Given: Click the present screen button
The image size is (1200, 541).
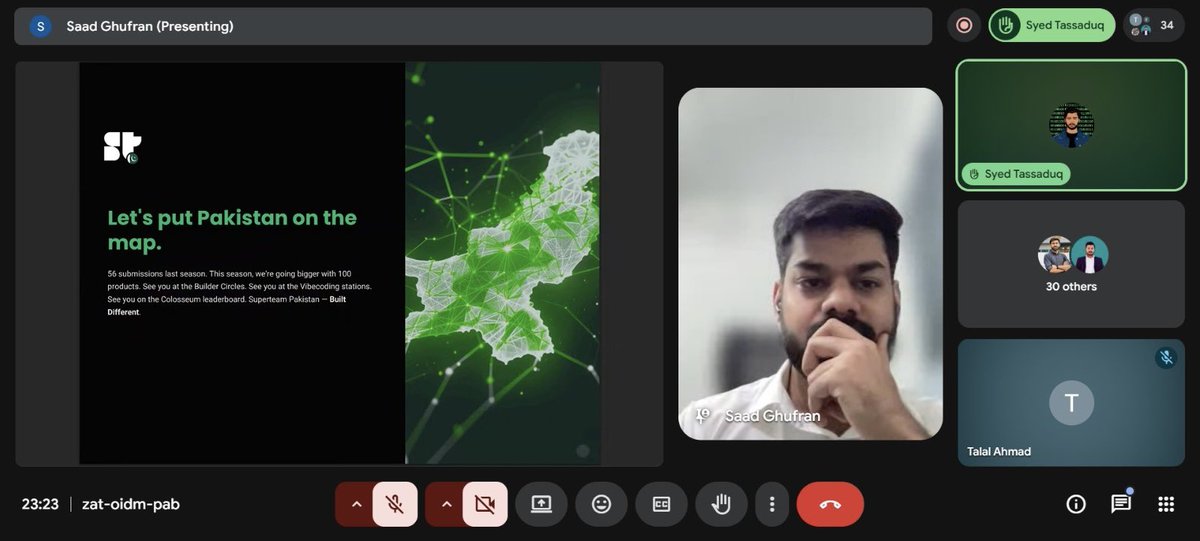Looking at the screenshot, I should (x=541, y=504).
